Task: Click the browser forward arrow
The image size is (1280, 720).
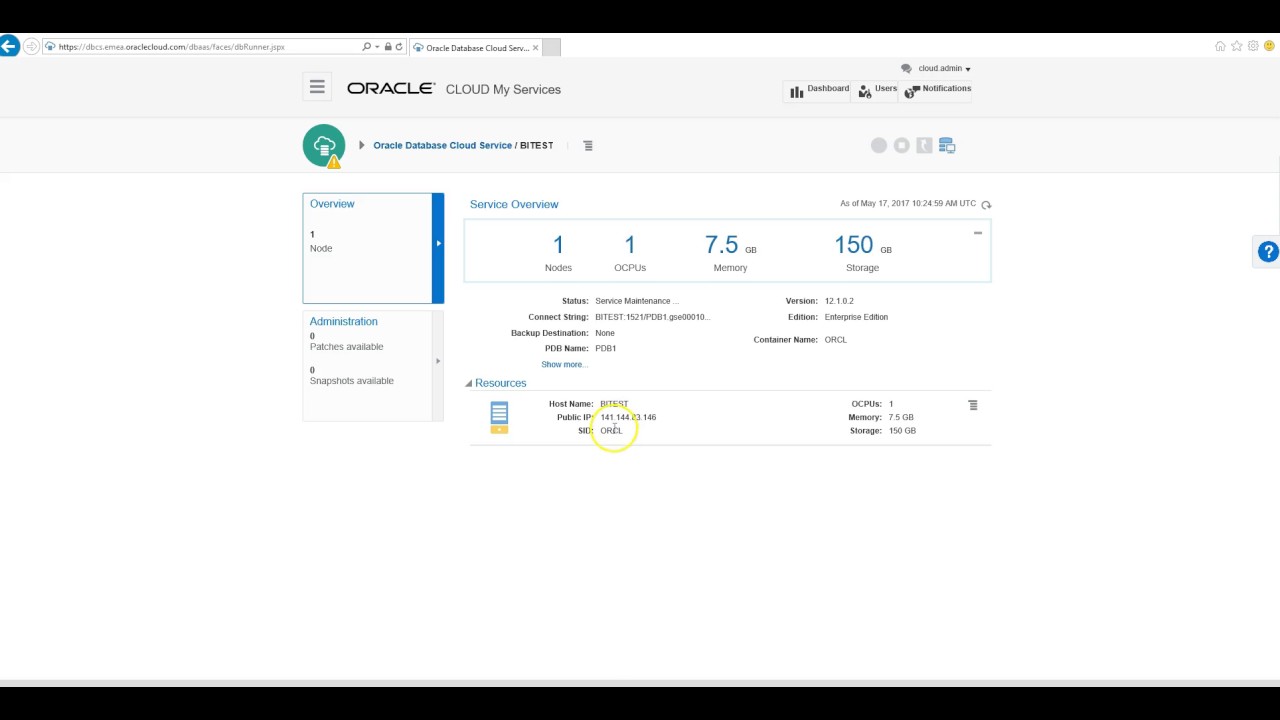Action: pyautogui.click(x=31, y=46)
